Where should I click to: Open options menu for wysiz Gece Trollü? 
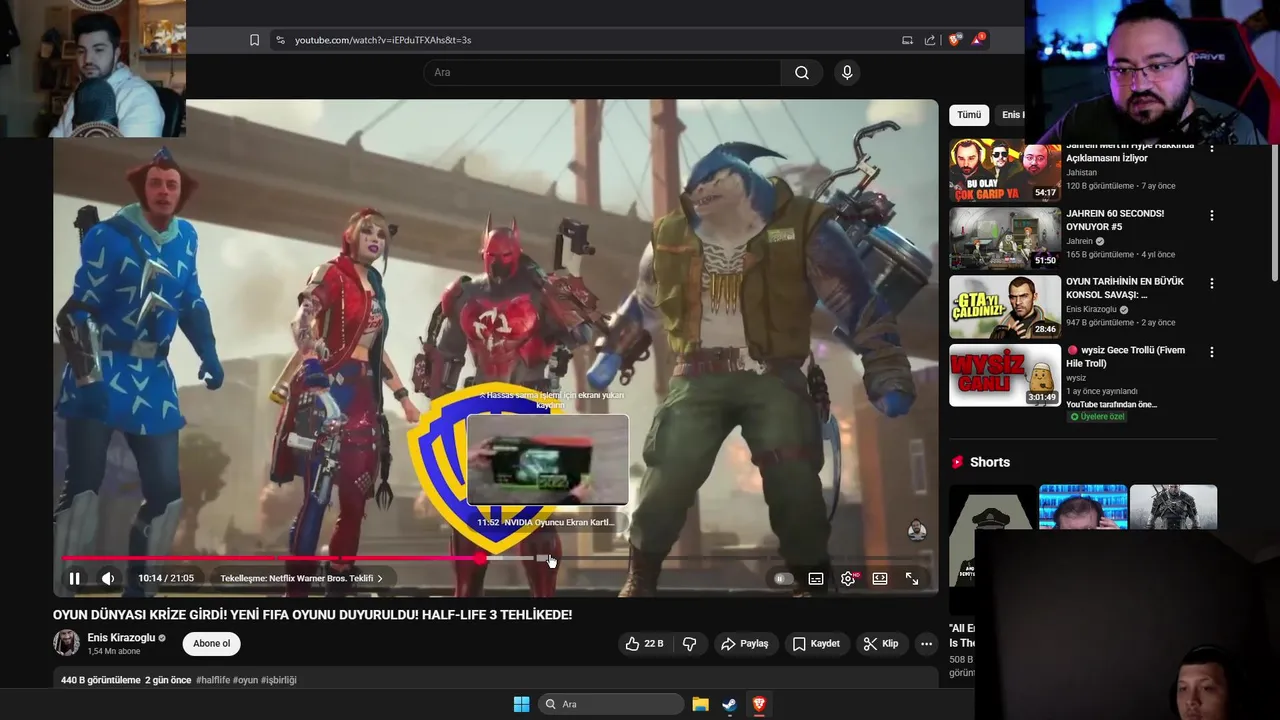click(1212, 352)
